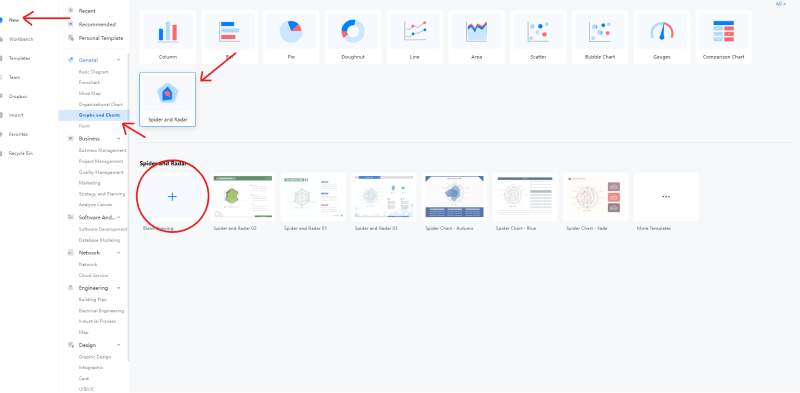Create a blank drawing with plus
The image size is (800, 393).
[172, 196]
